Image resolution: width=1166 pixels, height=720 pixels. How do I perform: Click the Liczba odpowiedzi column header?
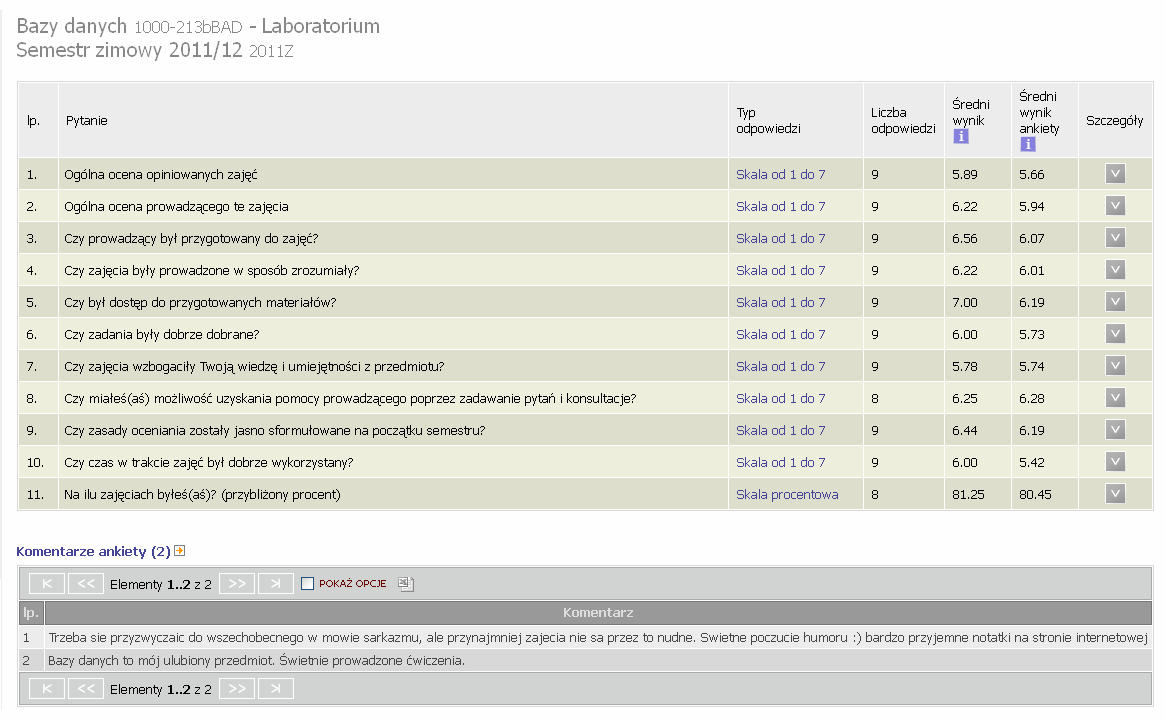903,120
